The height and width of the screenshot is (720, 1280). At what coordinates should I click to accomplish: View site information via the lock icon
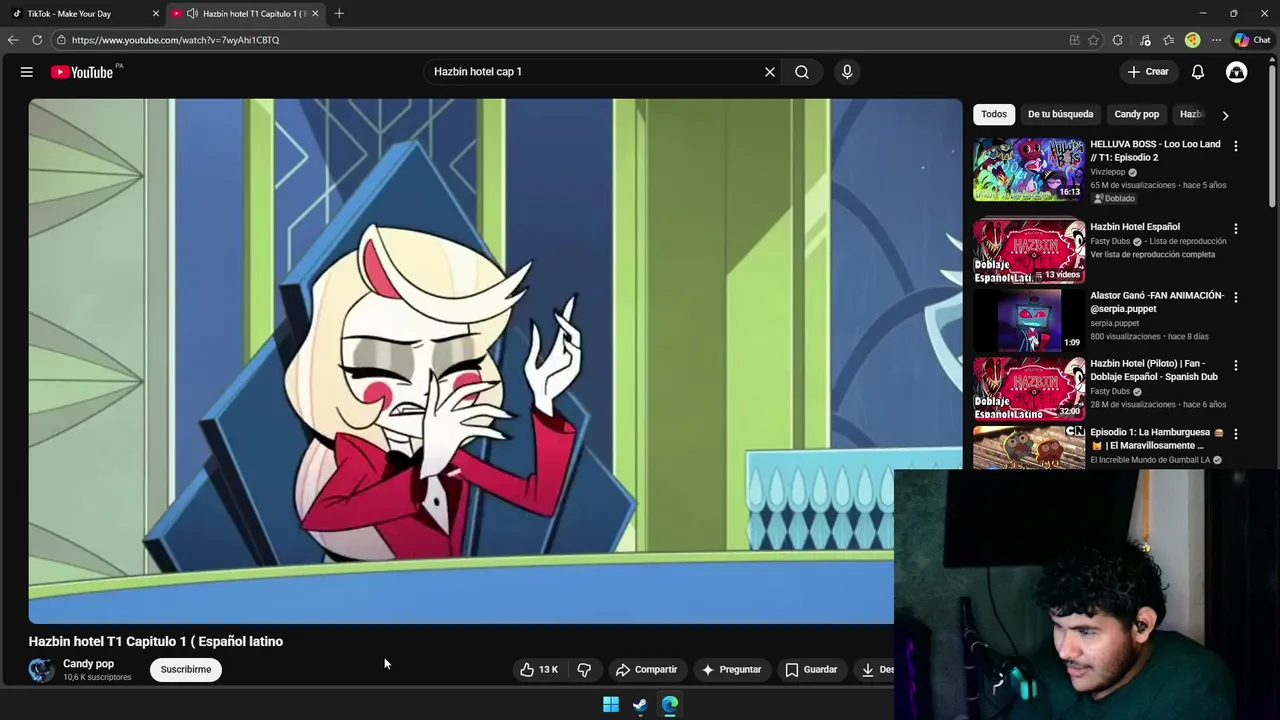(x=61, y=40)
